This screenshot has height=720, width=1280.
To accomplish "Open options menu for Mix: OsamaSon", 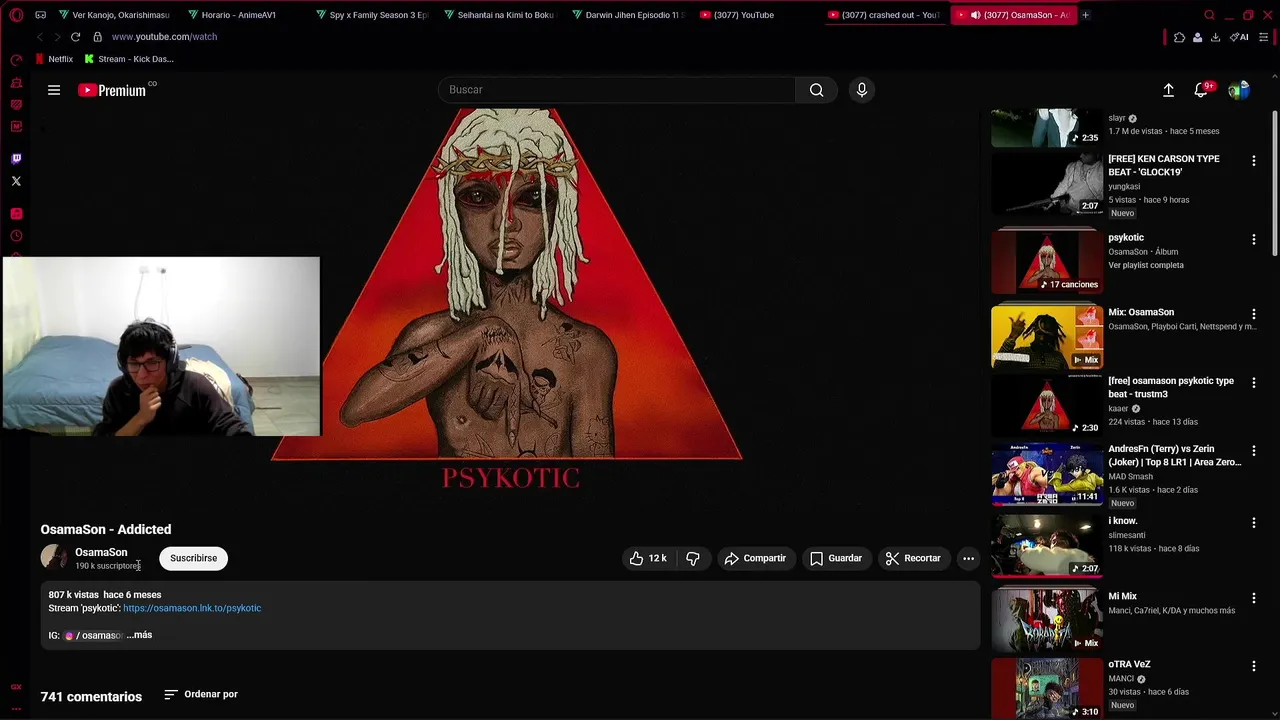I will click(x=1253, y=314).
